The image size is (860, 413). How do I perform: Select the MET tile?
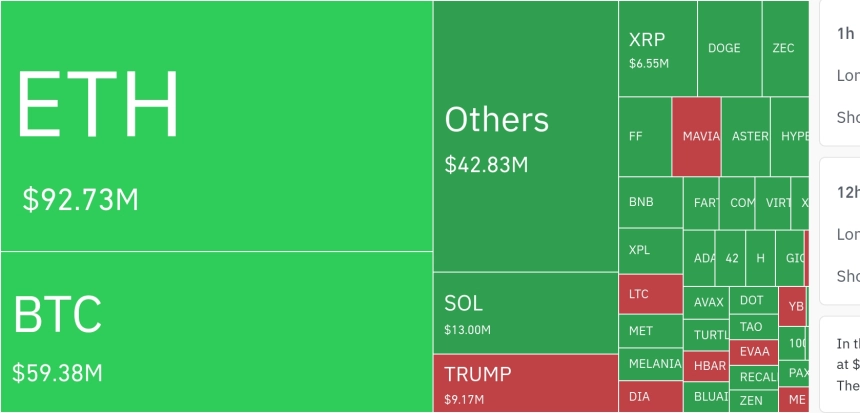(650, 331)
